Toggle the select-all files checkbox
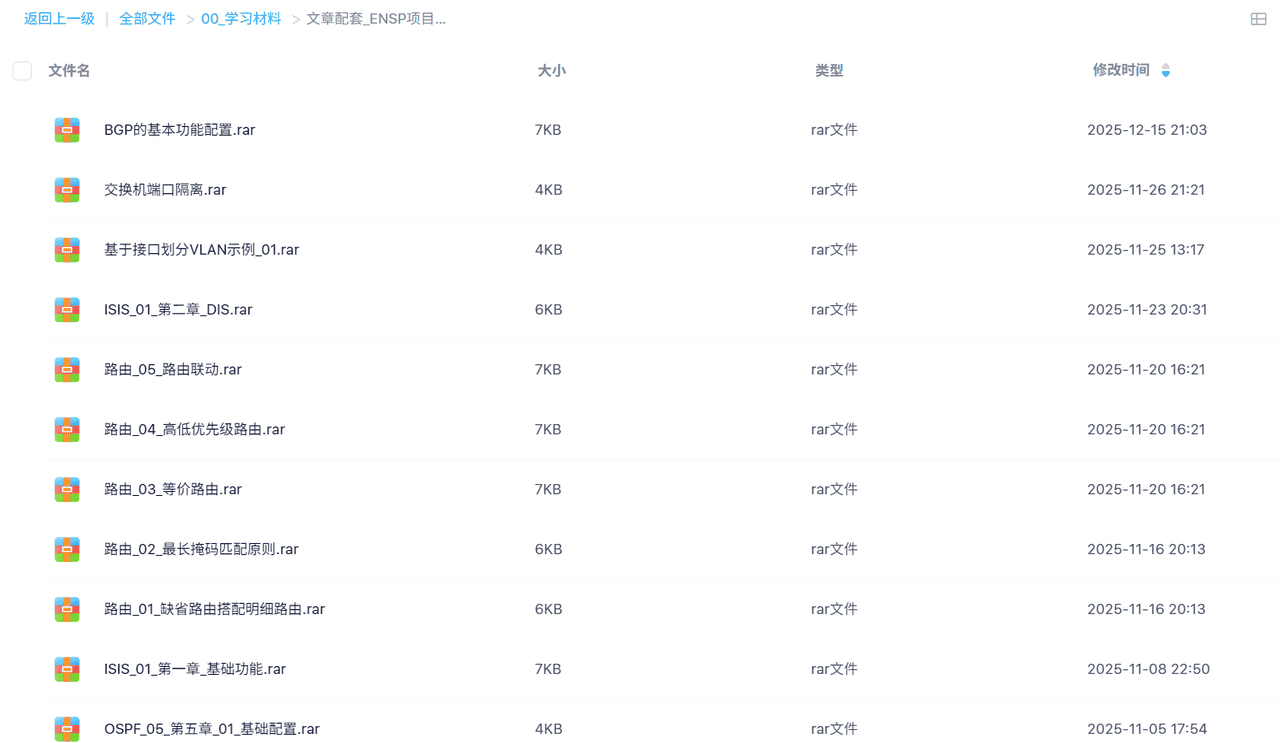This screenshot has width=1280, height=743. tap(22, 71)
